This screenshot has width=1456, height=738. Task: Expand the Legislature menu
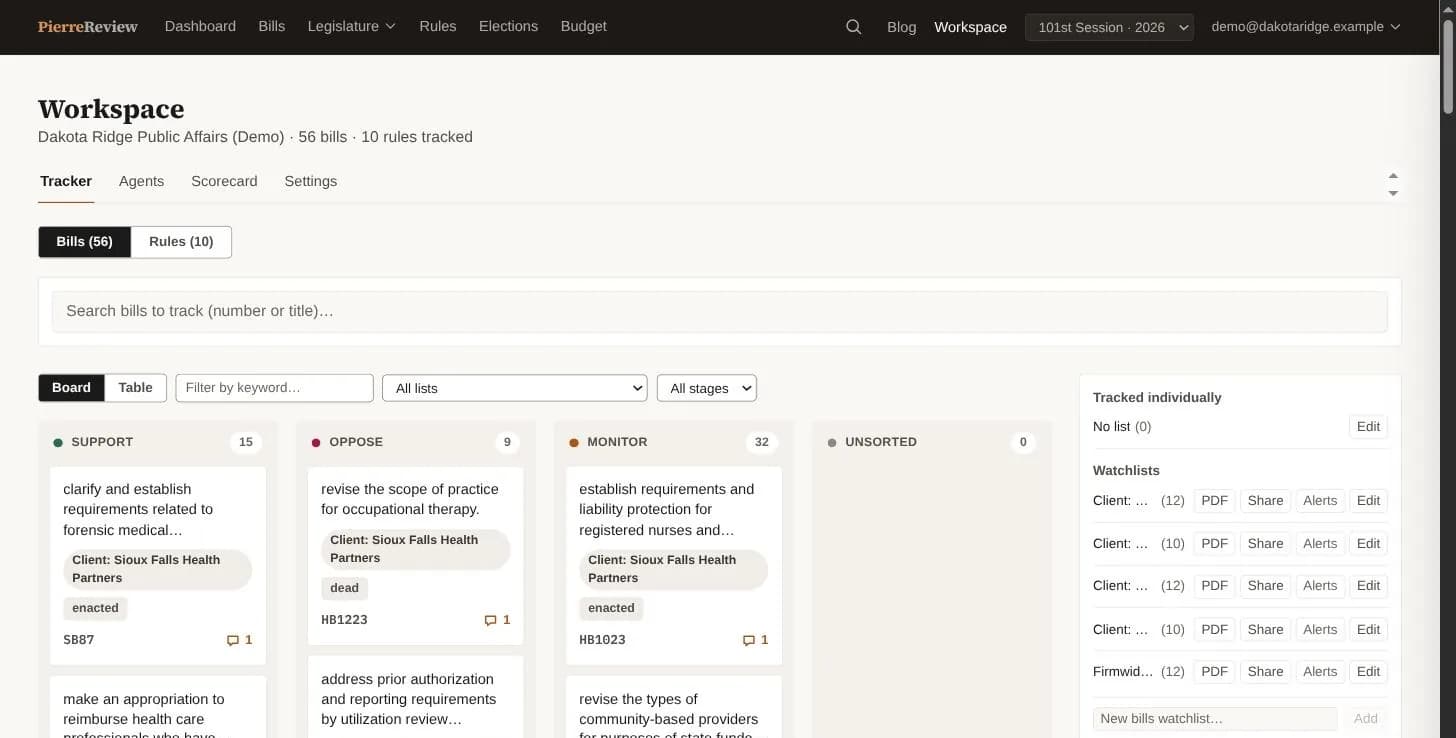[x=352, y=27]
